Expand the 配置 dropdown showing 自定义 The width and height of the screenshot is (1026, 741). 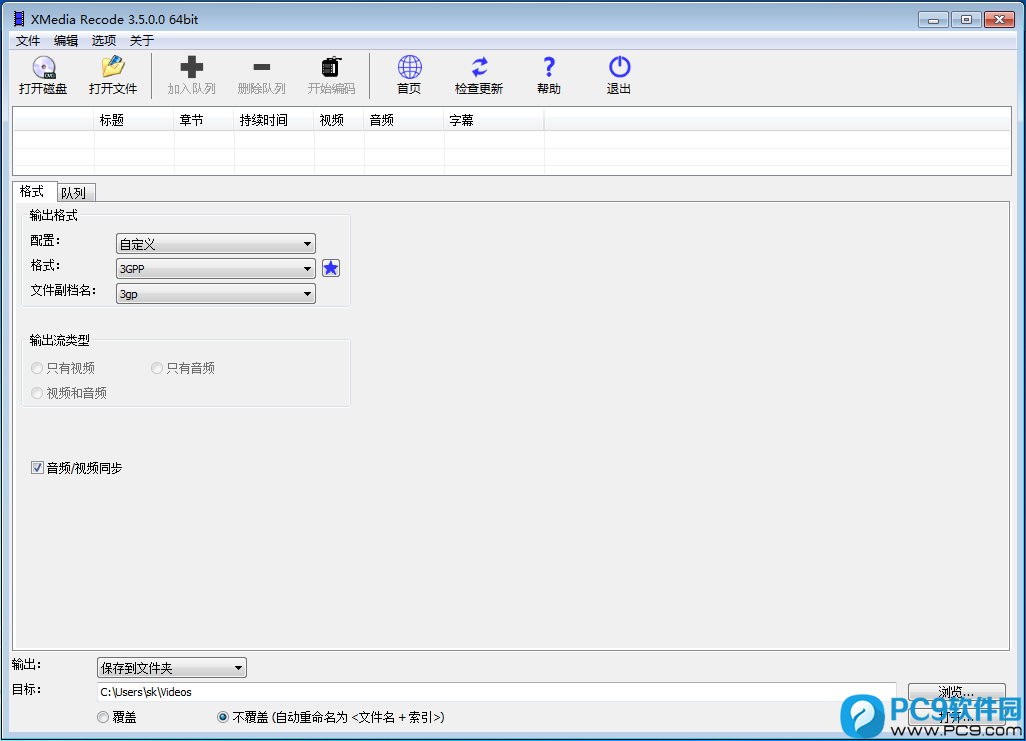pos(216,244)
